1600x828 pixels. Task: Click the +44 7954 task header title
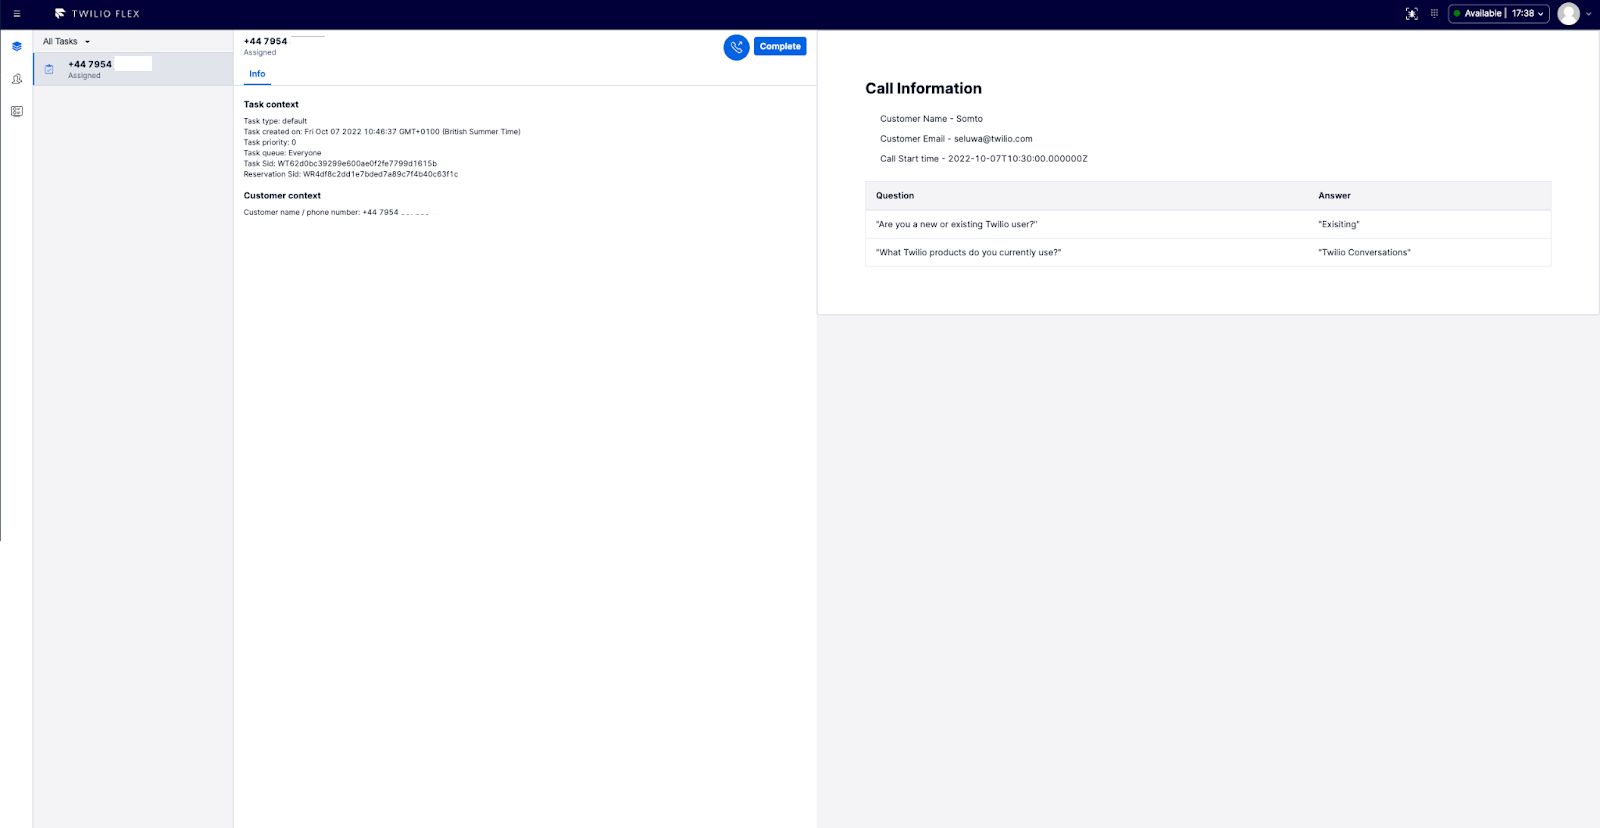265,42
